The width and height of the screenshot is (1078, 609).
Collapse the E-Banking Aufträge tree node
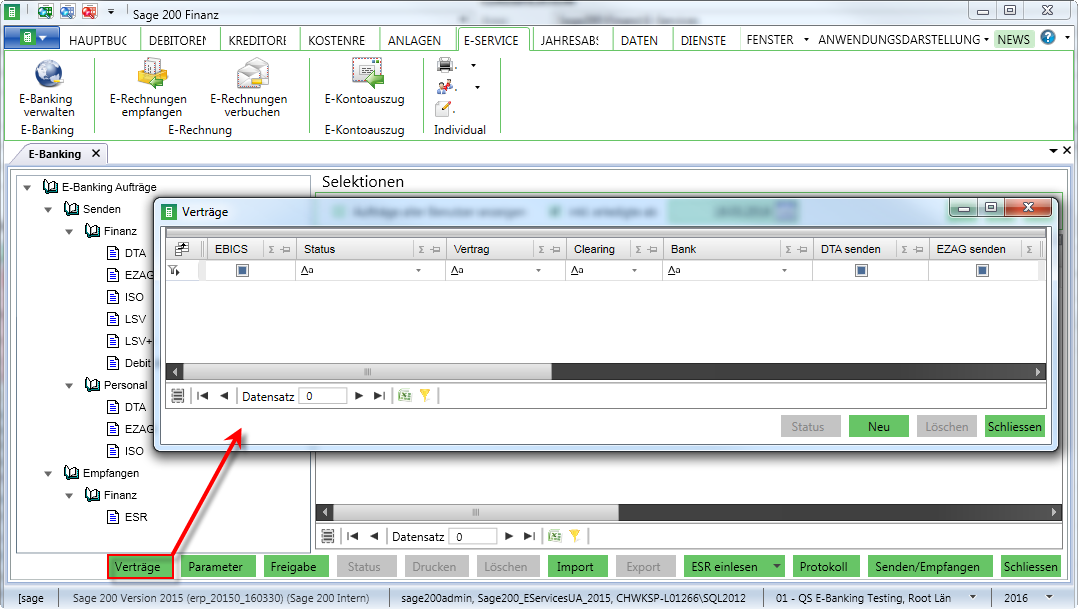[x=28, y=187]
